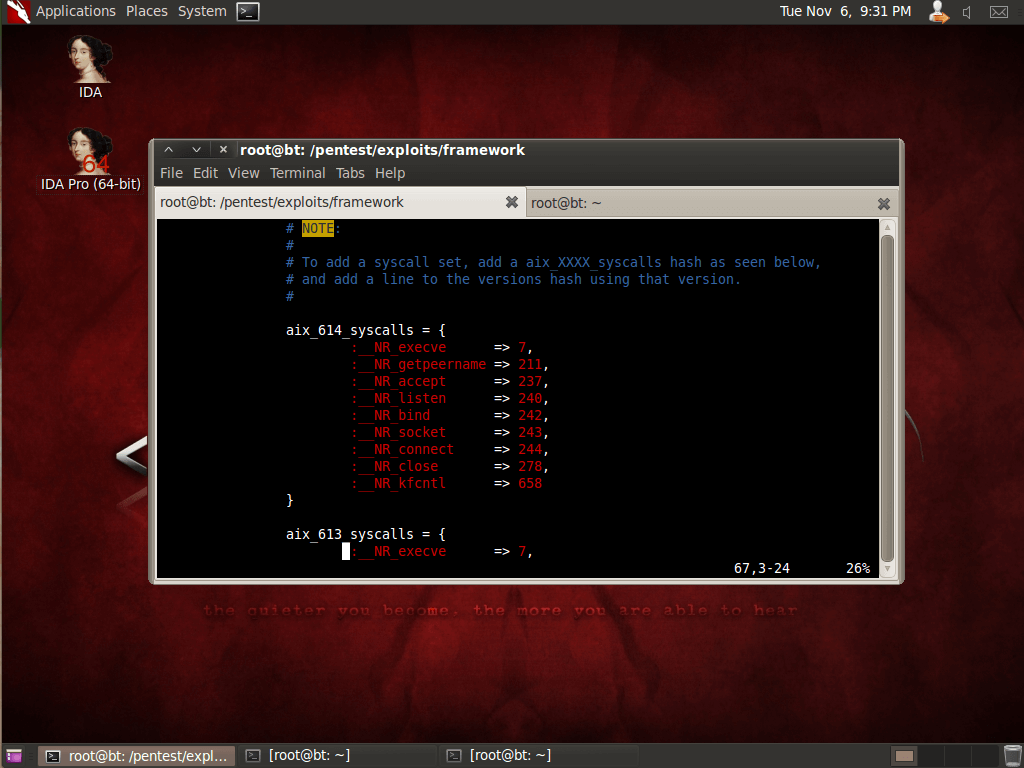
Task: Open the mail envelope indicator icon
Action: click(x=998, y=12)
